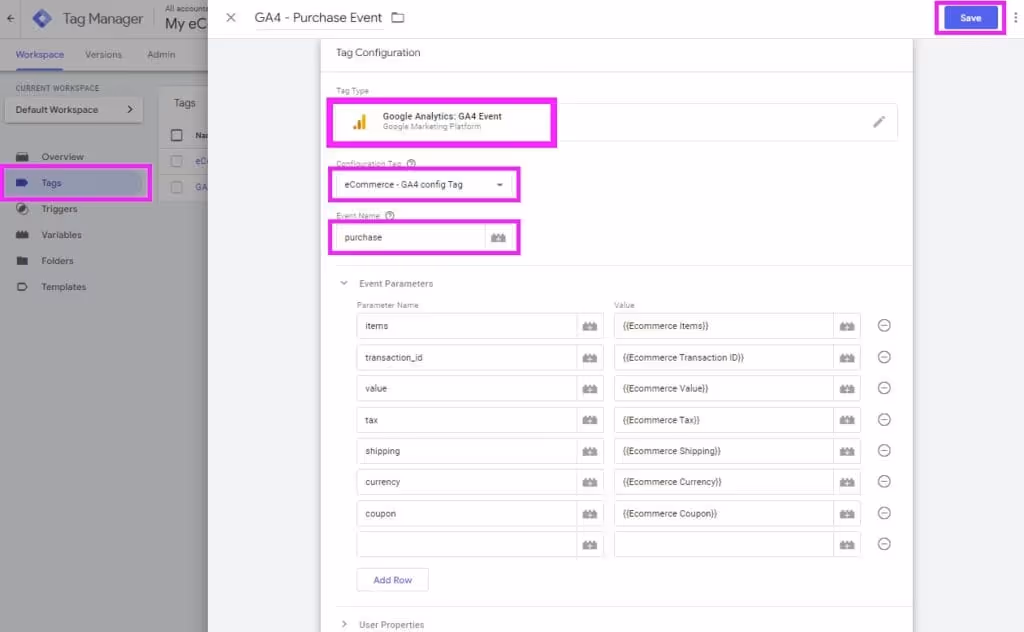
Task: Edit the transaction_id parameter name field
Action: coord(466,358)
